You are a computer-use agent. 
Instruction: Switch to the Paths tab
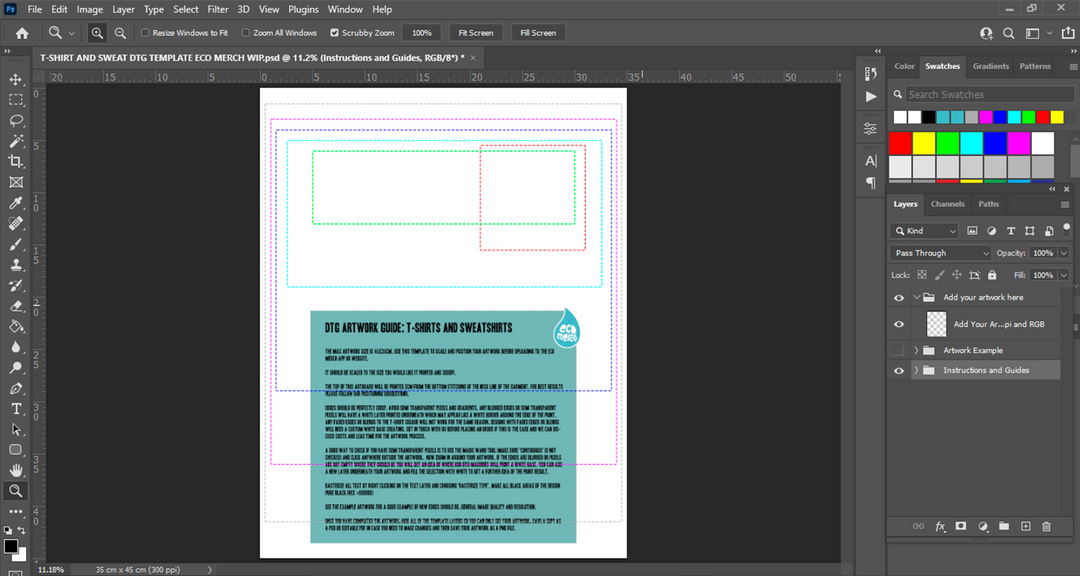coord(988,204)
